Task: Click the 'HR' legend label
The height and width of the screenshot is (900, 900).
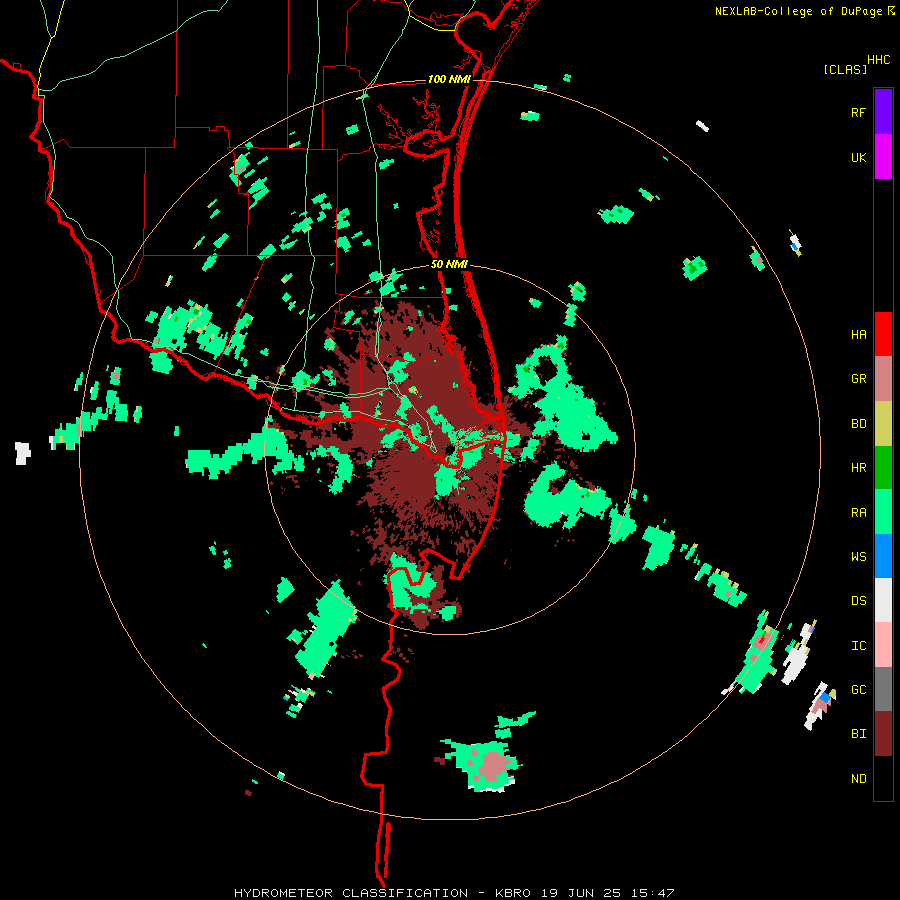Action: click(858, 468)
